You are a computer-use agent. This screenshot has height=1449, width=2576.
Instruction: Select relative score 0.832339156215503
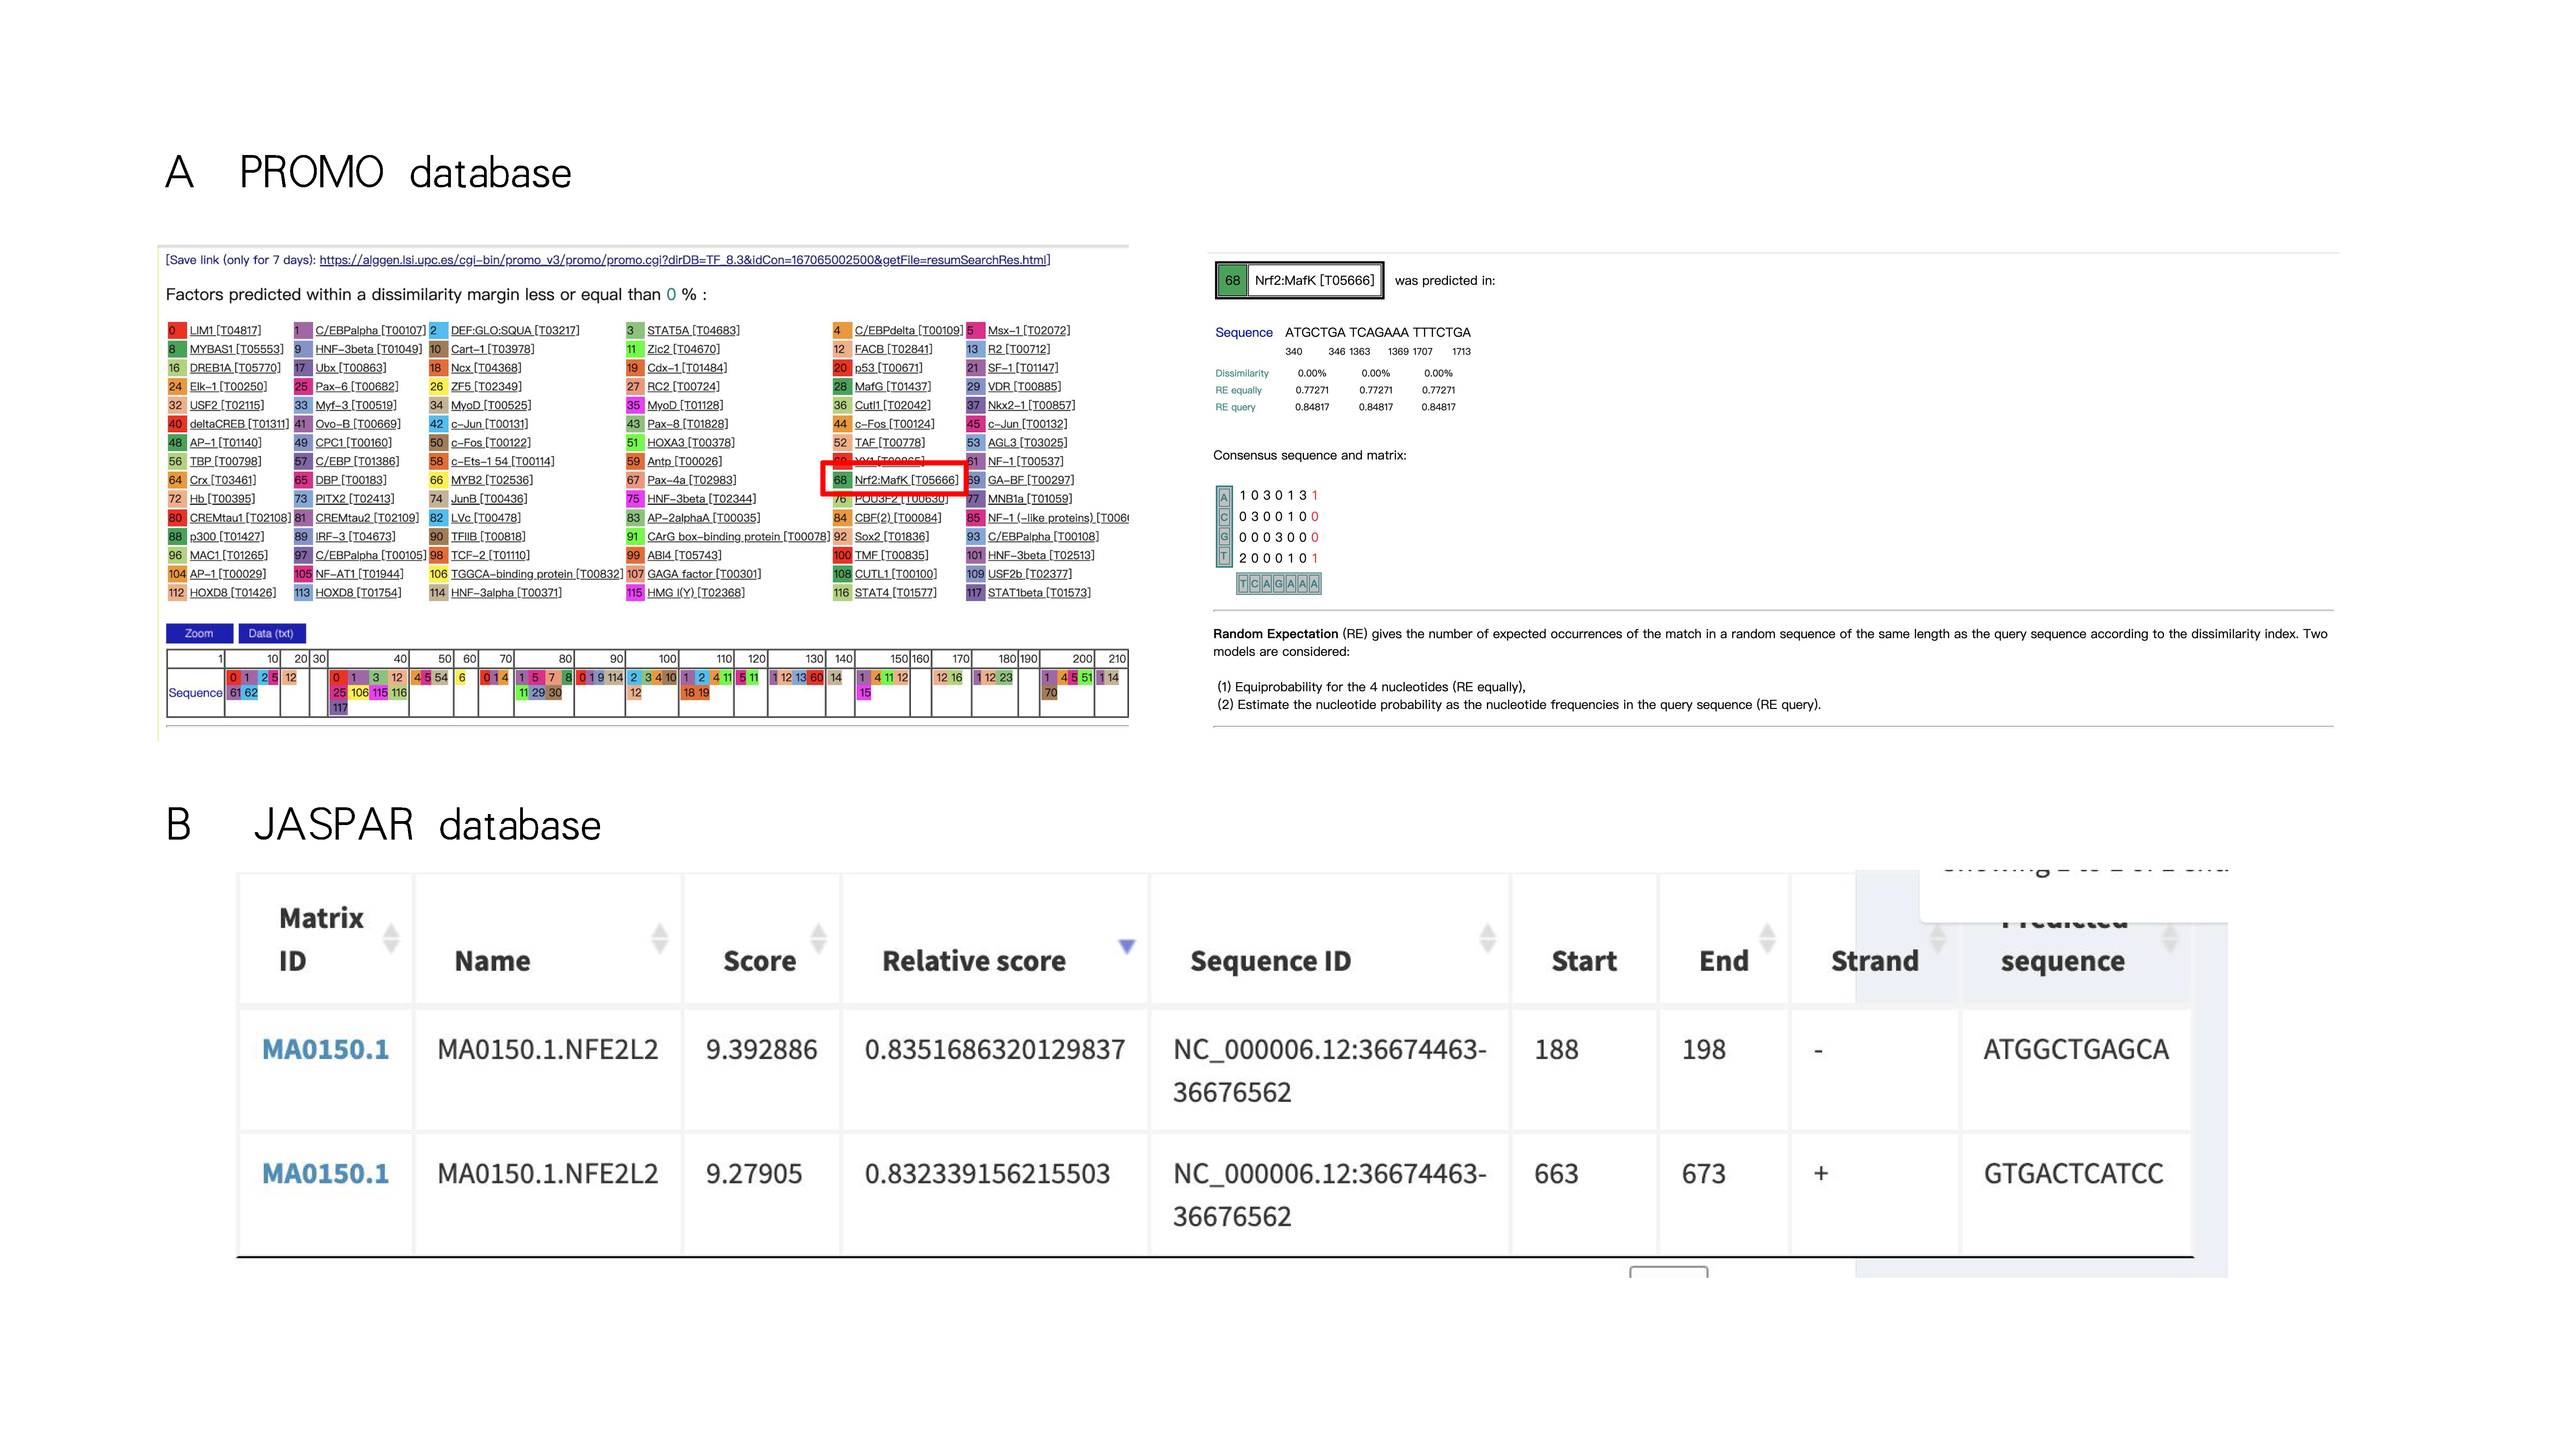[987, 1173]
